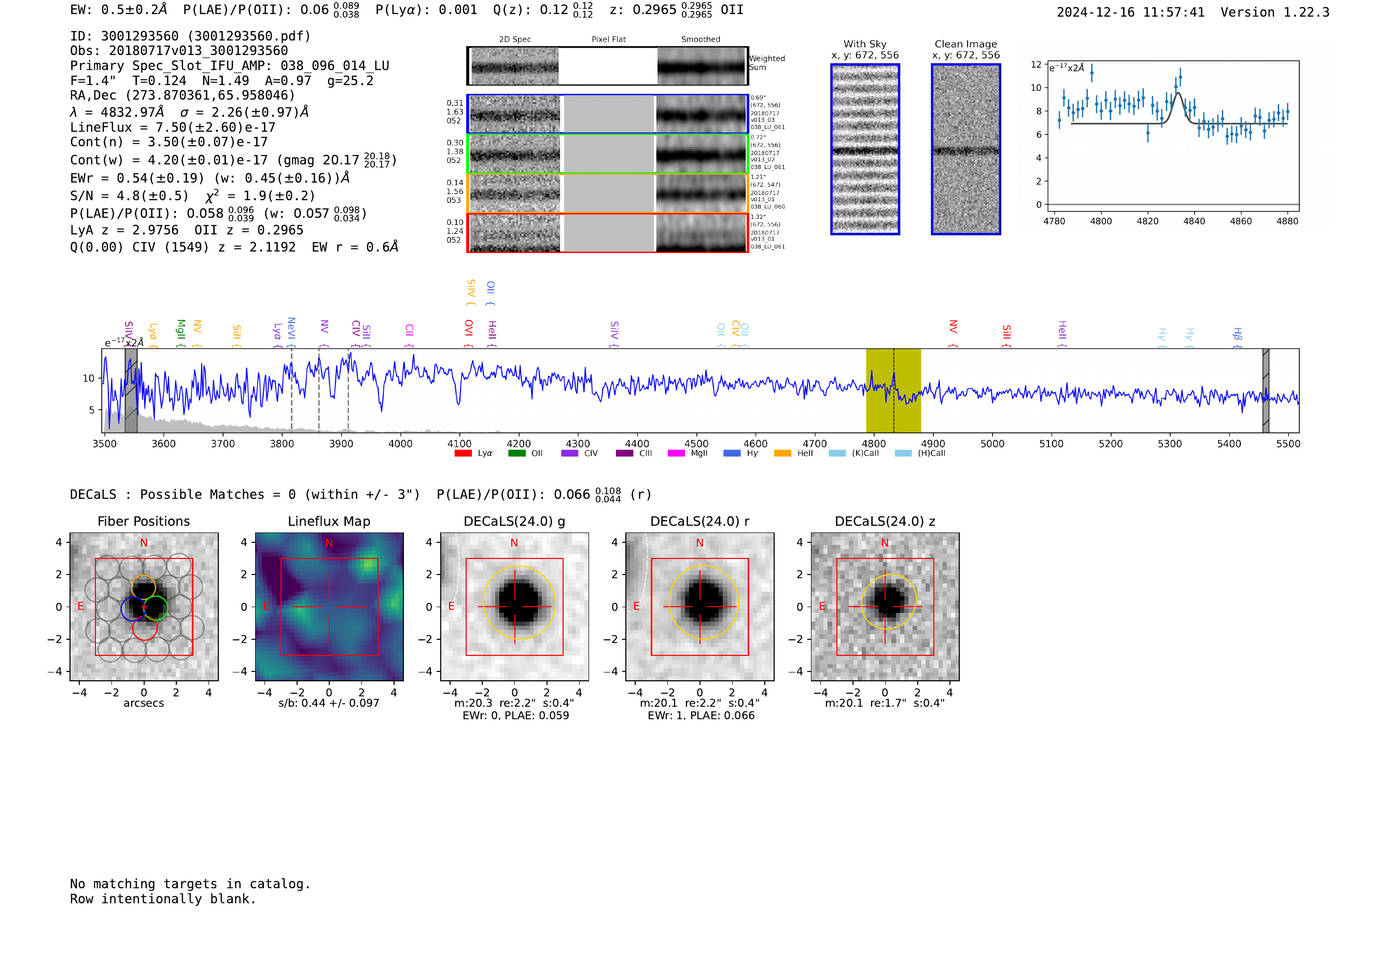
Task: Open the DECaLS(24.0) r cutout
Action: (700, 607)
